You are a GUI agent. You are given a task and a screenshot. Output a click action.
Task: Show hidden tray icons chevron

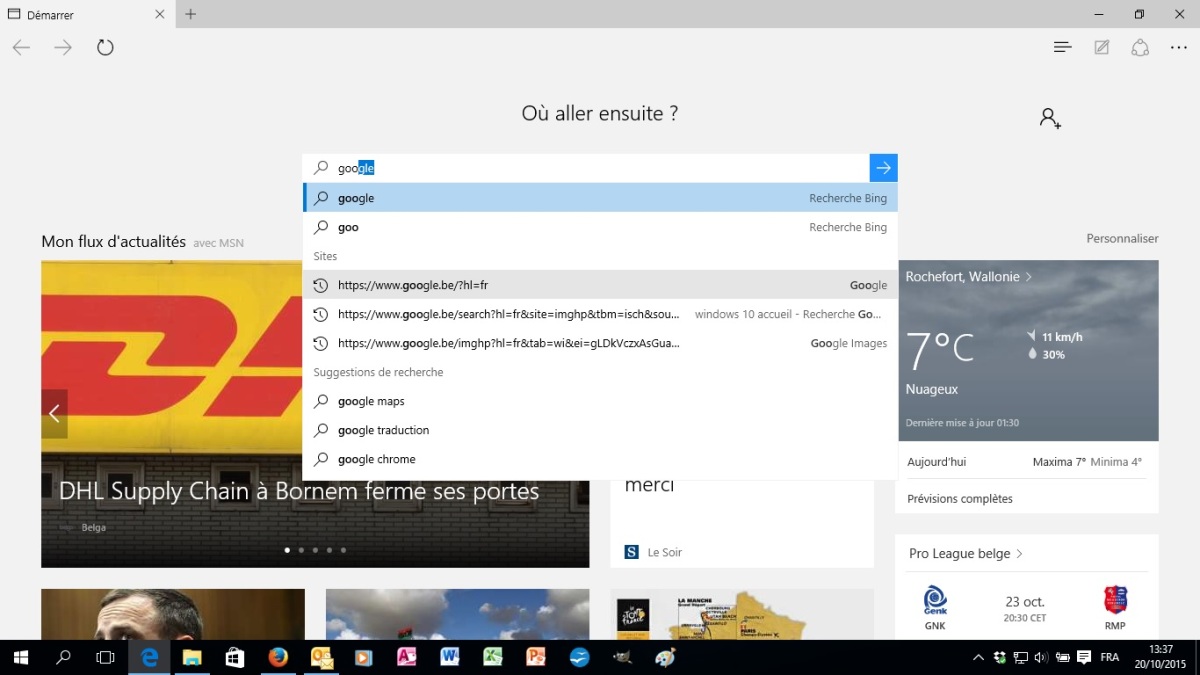(978, 657)
